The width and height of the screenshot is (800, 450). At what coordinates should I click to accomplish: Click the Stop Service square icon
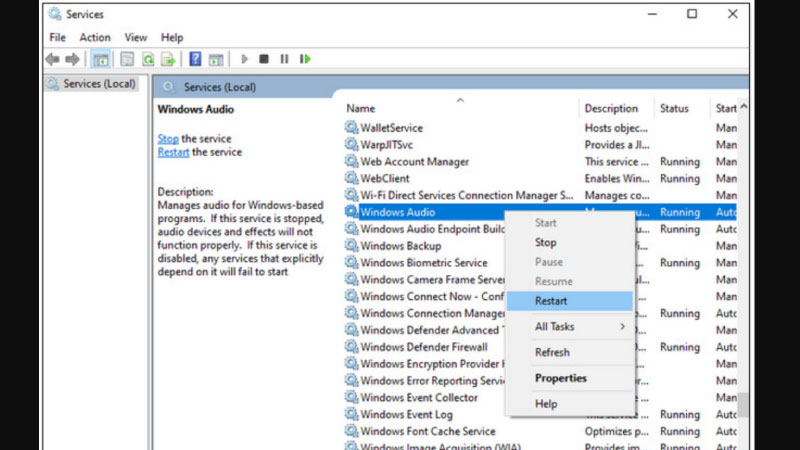click(264, 59)
